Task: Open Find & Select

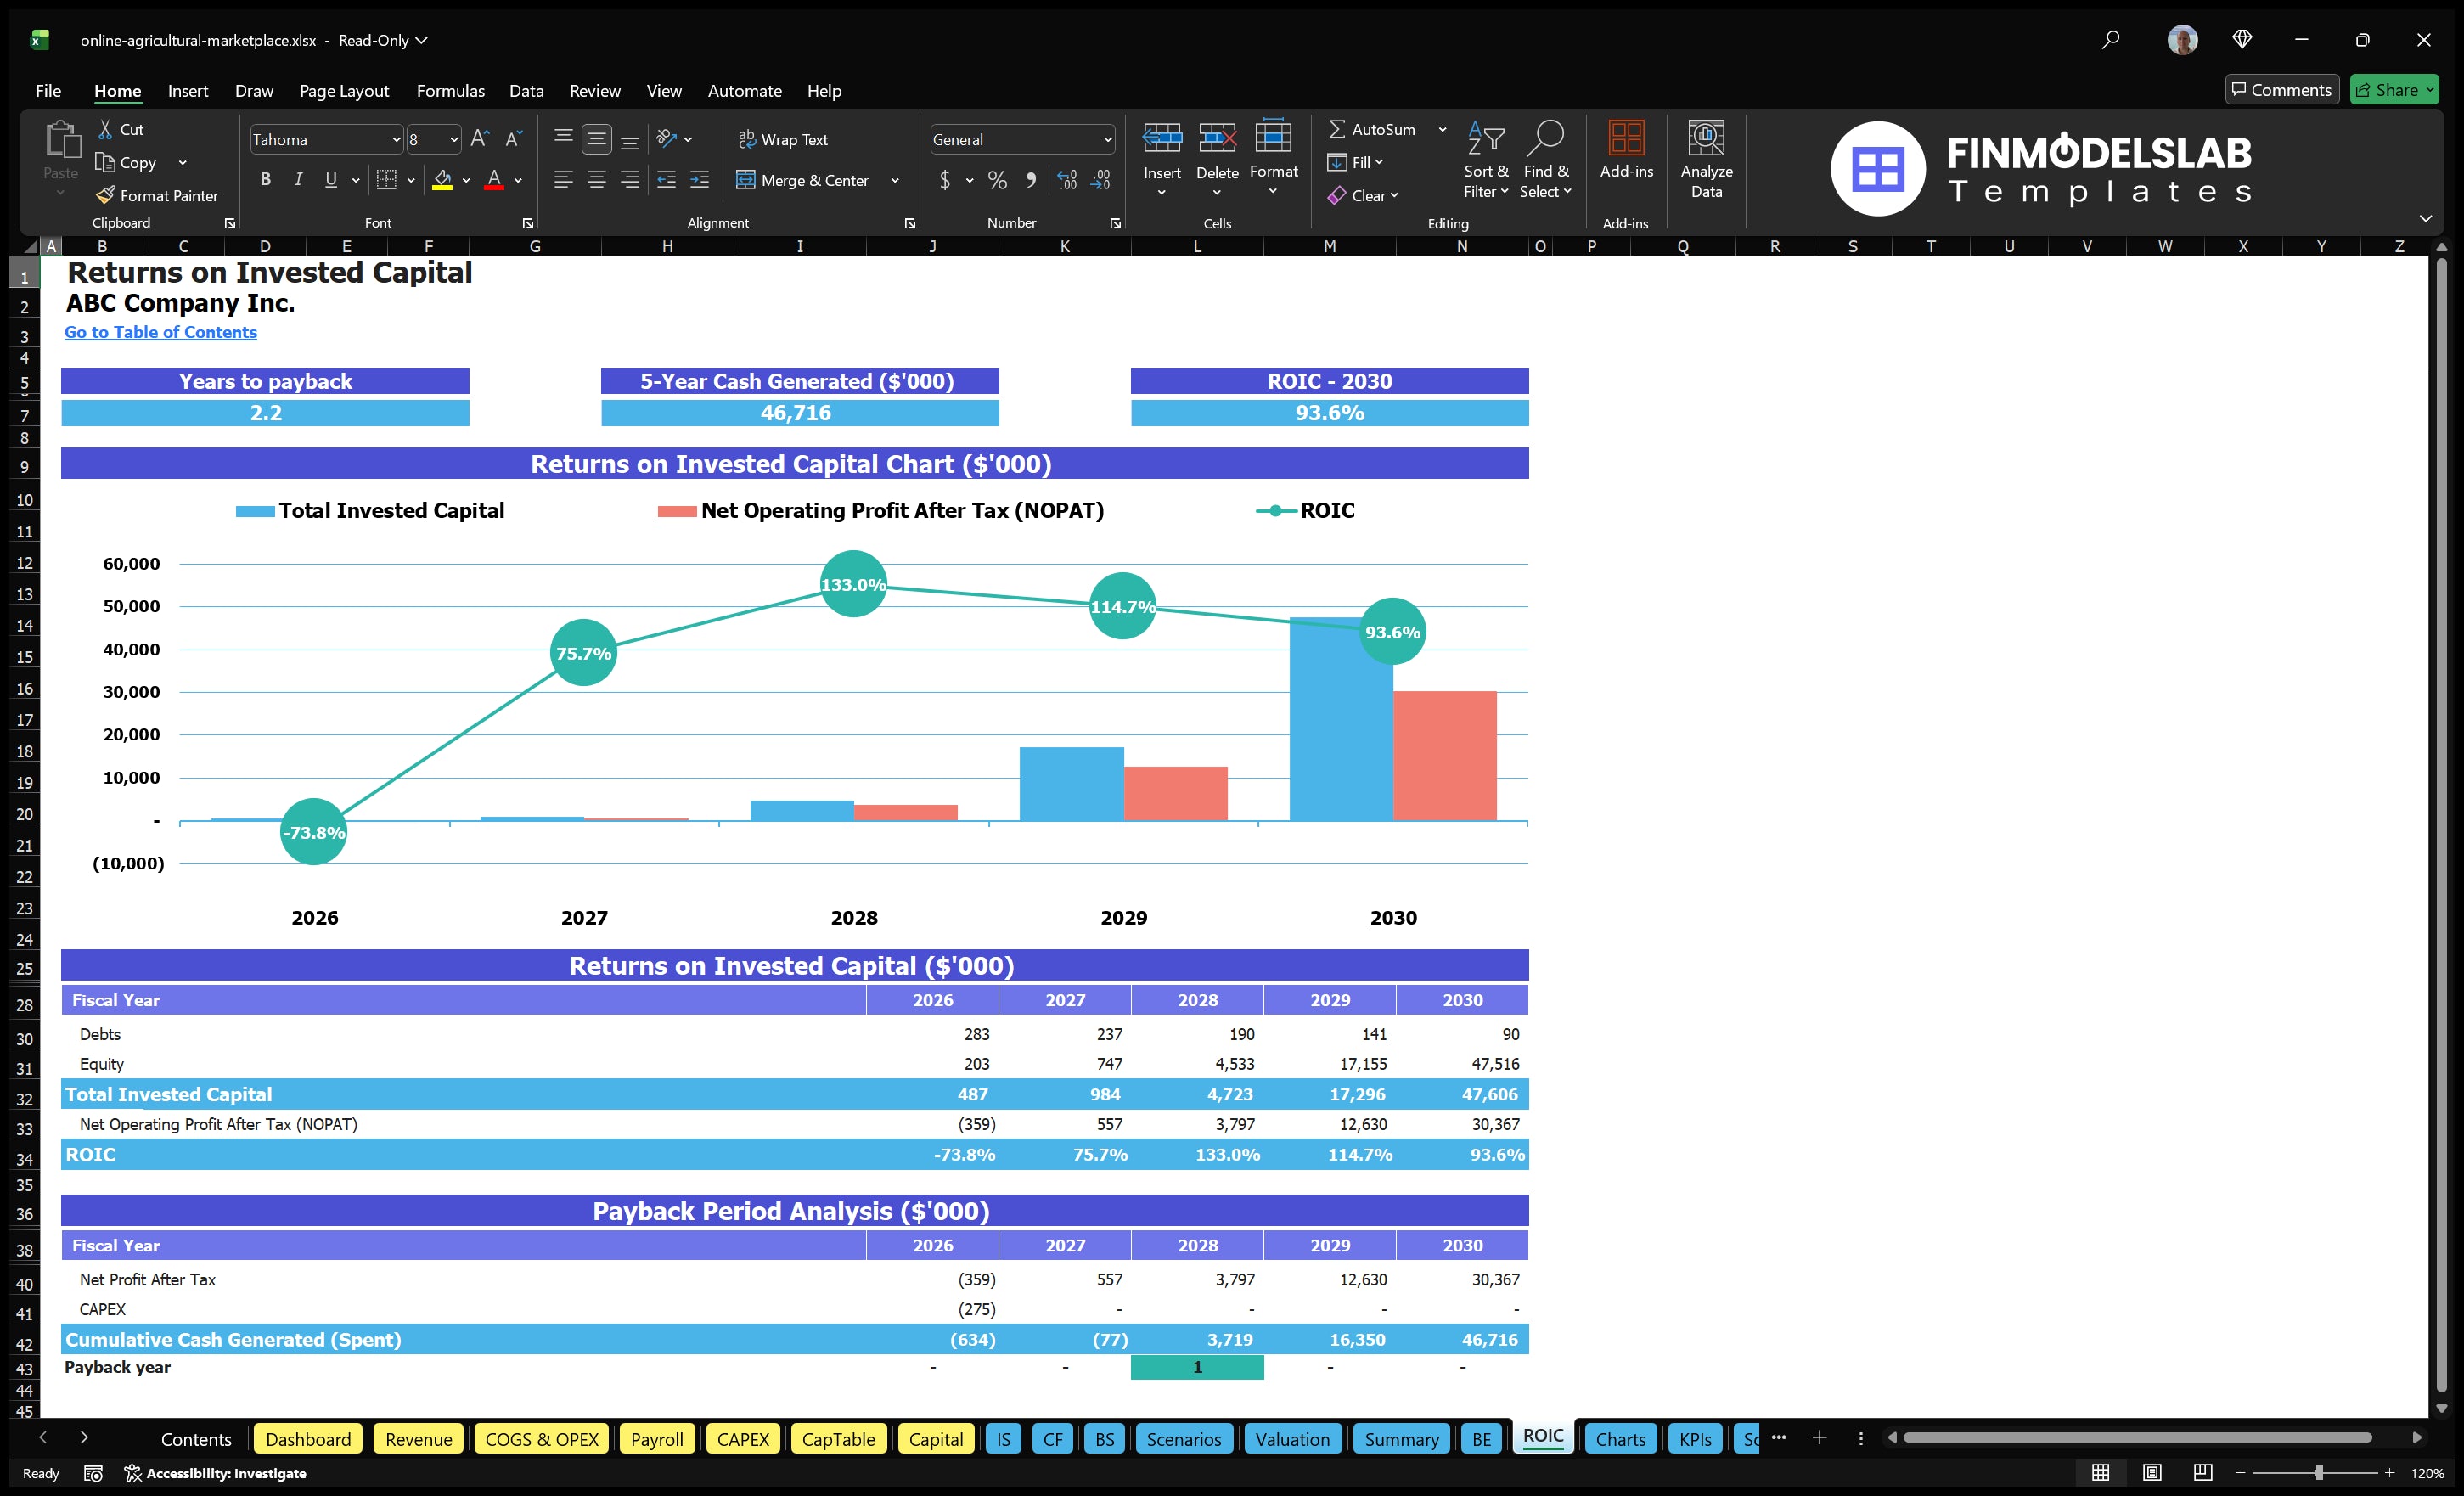Action: coord(1546,160)
